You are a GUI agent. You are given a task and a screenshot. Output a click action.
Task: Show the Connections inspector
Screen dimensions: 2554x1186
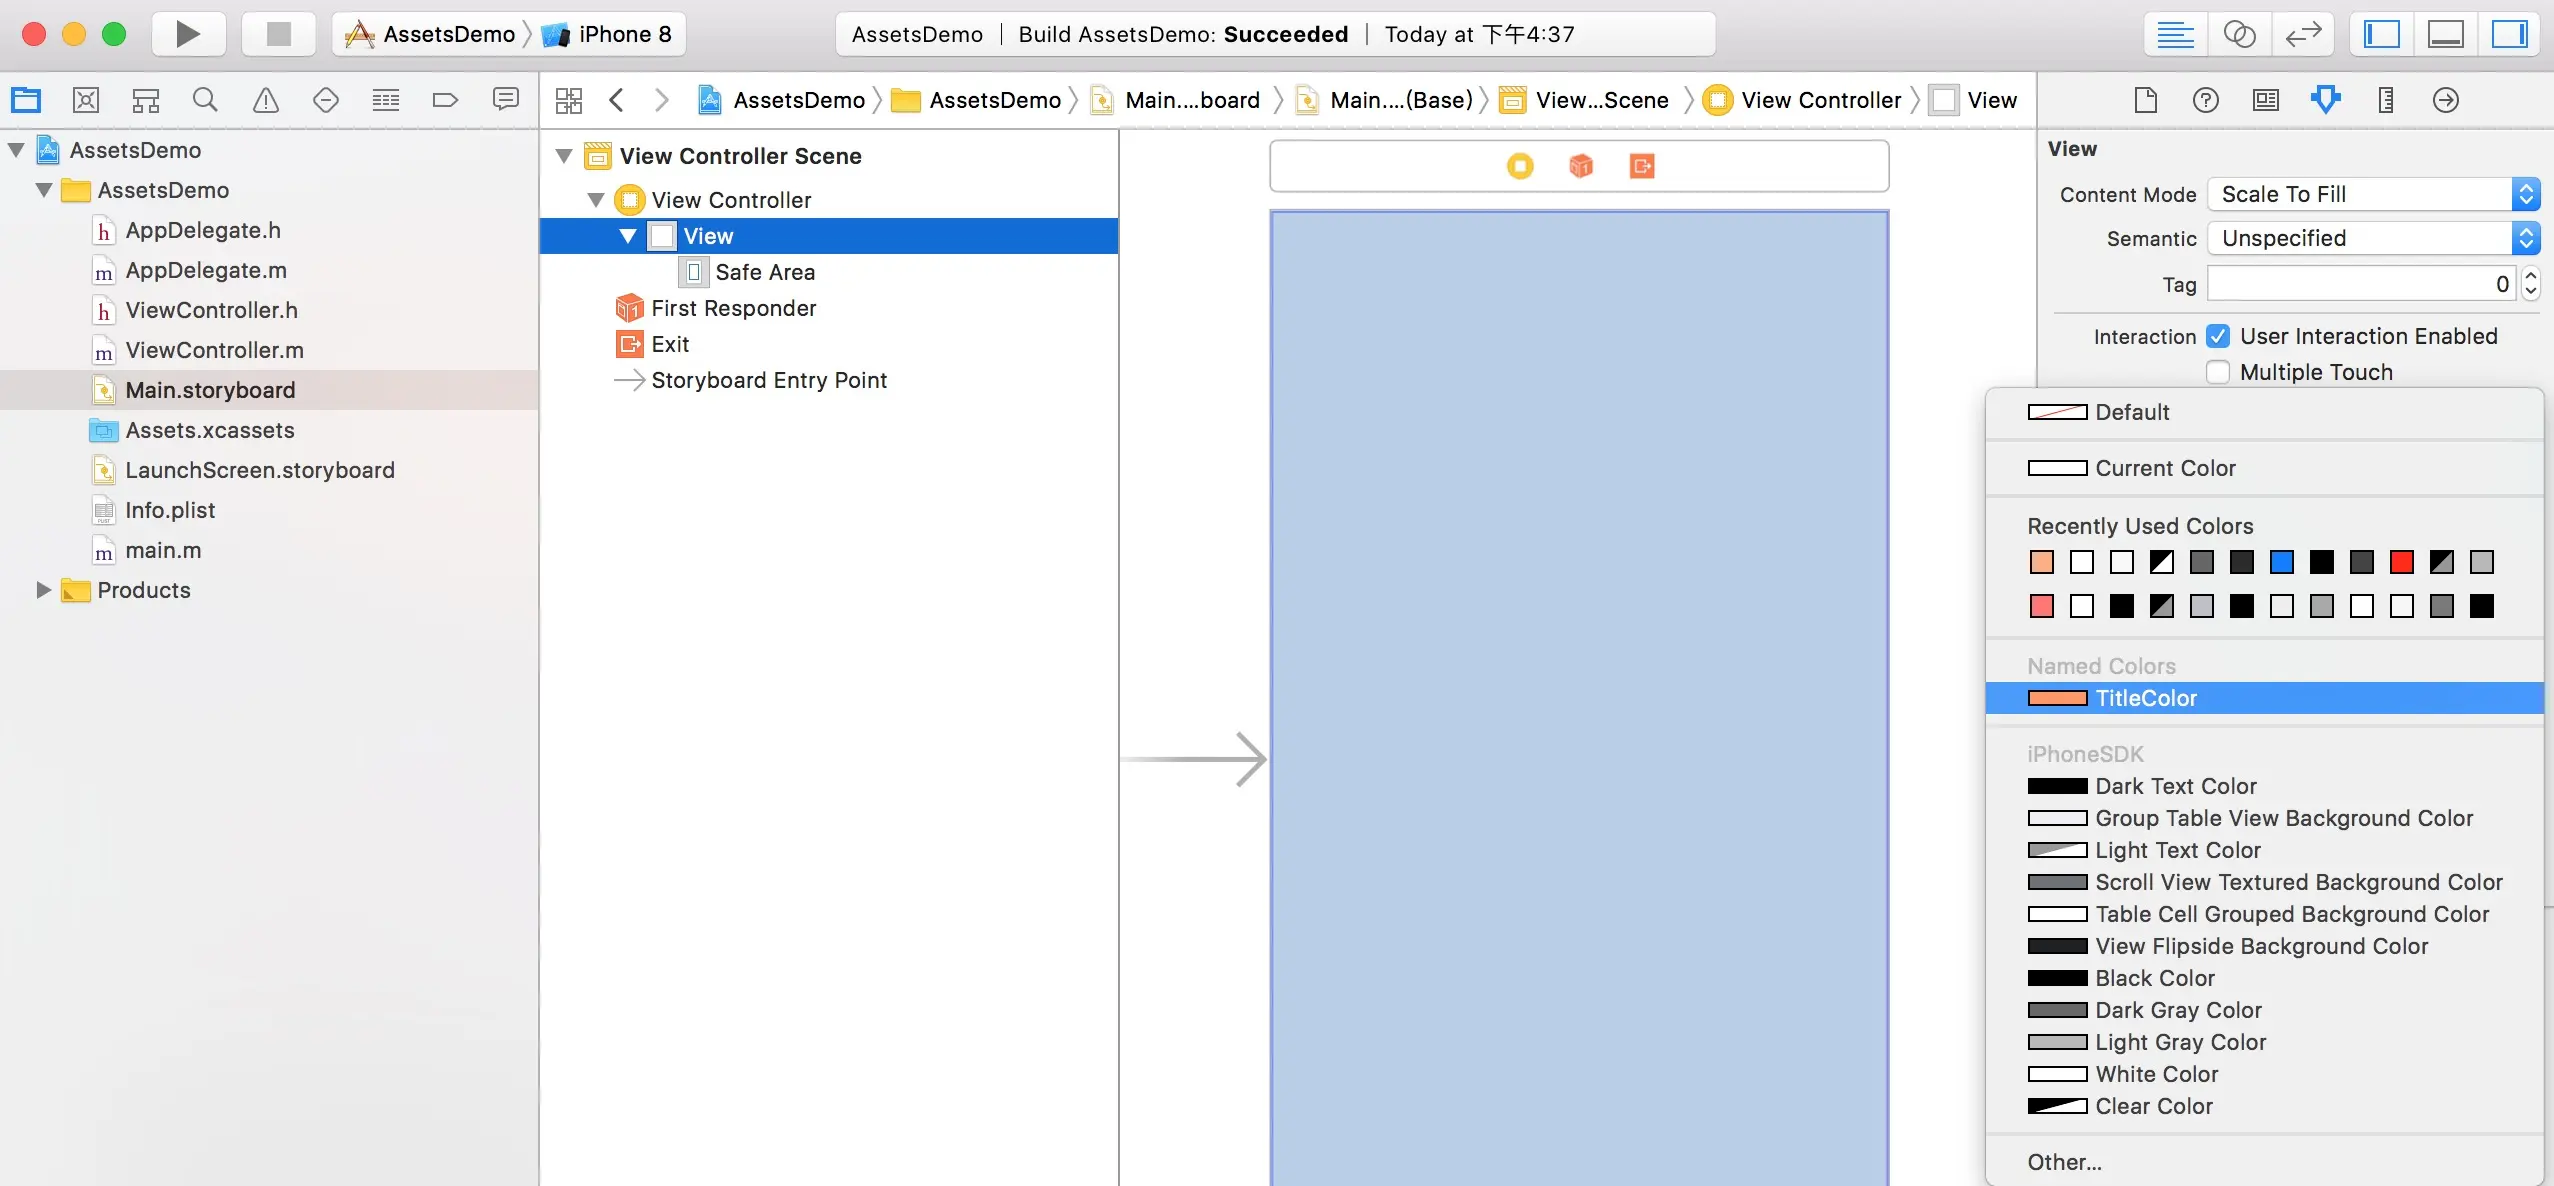coord(2445,100)
